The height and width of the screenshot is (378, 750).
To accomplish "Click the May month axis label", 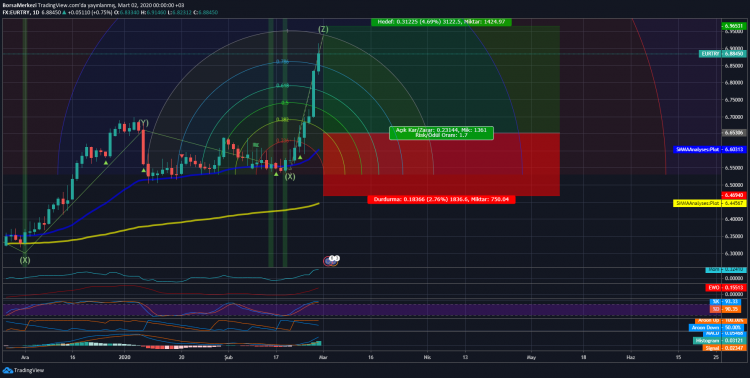I will 530,357.
